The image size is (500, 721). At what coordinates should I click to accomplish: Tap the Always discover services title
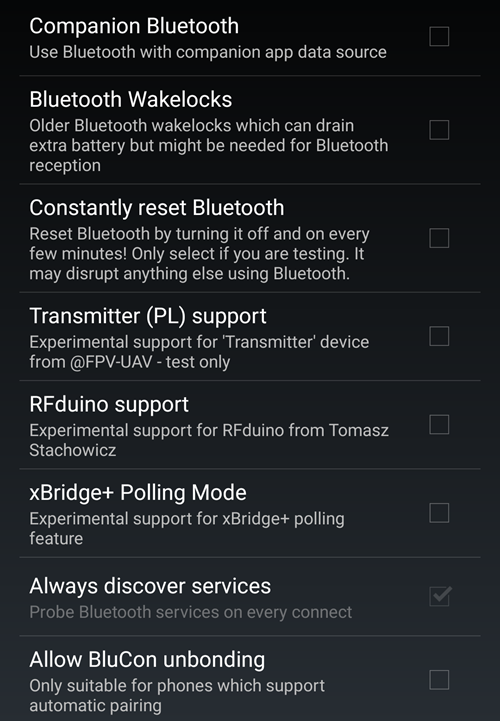[150, 586]
